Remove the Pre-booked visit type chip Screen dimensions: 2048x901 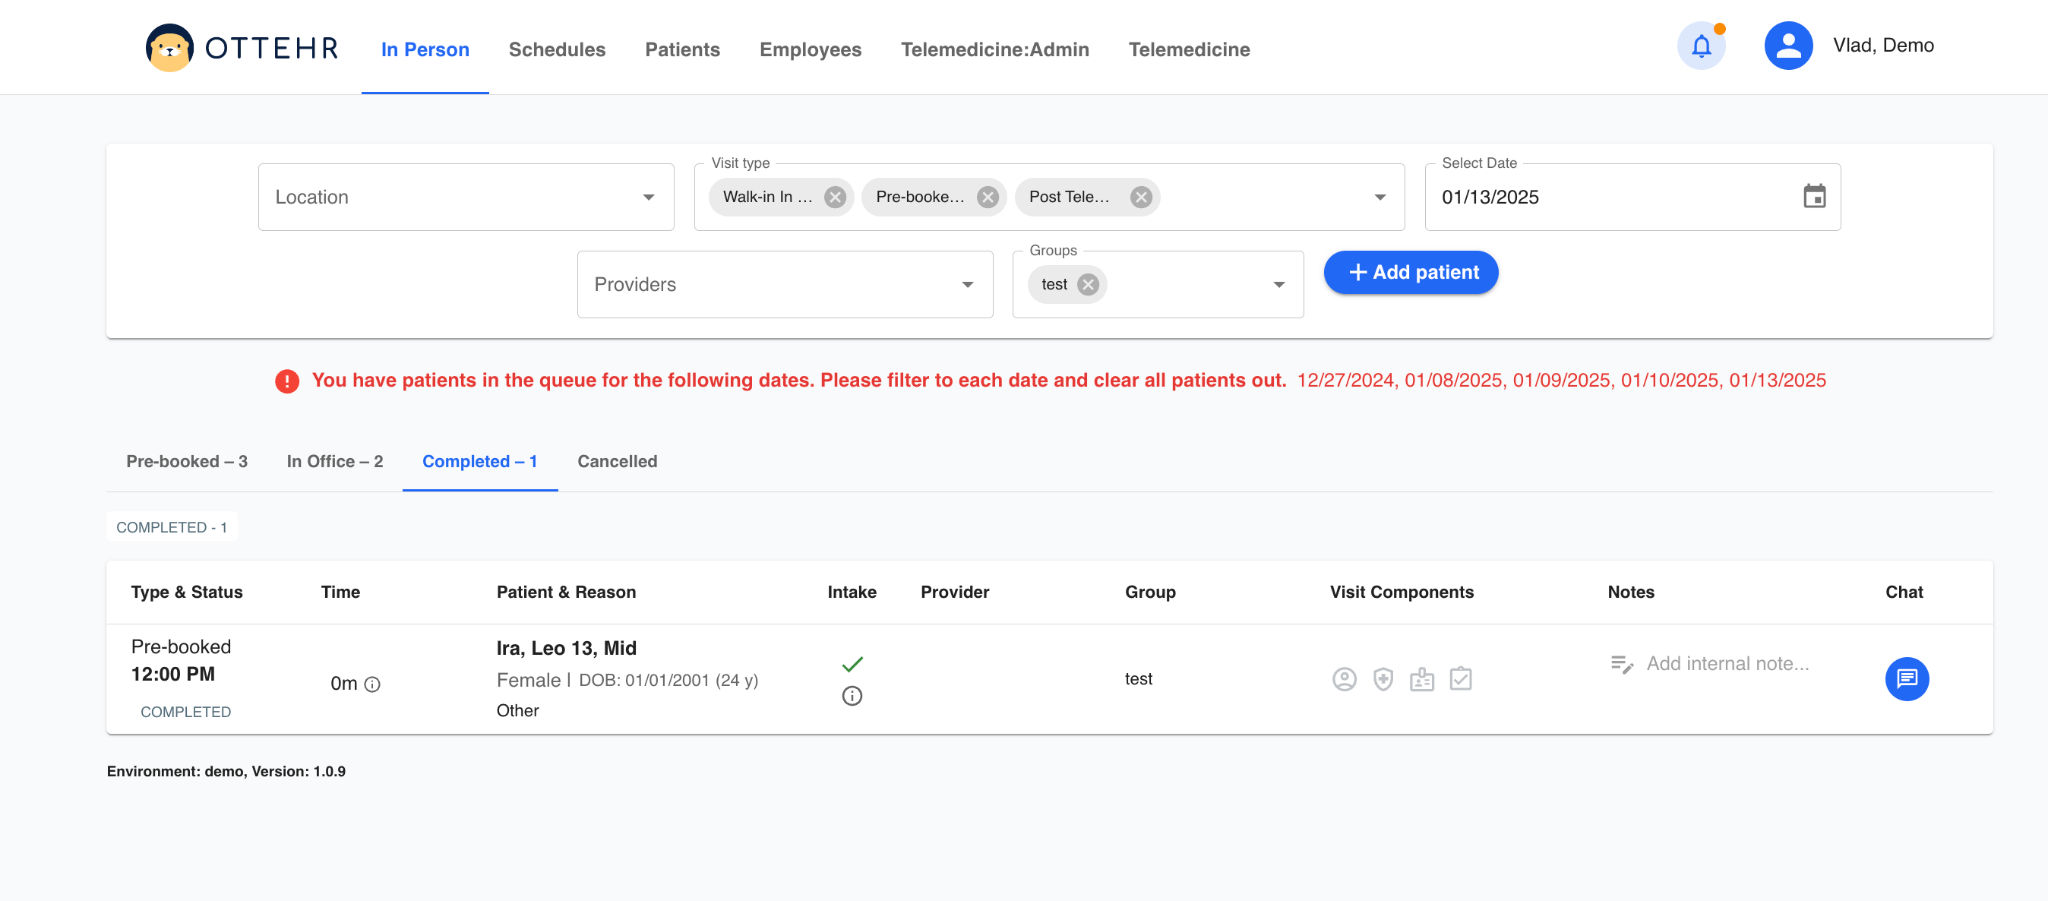click(x=988, y=197)
